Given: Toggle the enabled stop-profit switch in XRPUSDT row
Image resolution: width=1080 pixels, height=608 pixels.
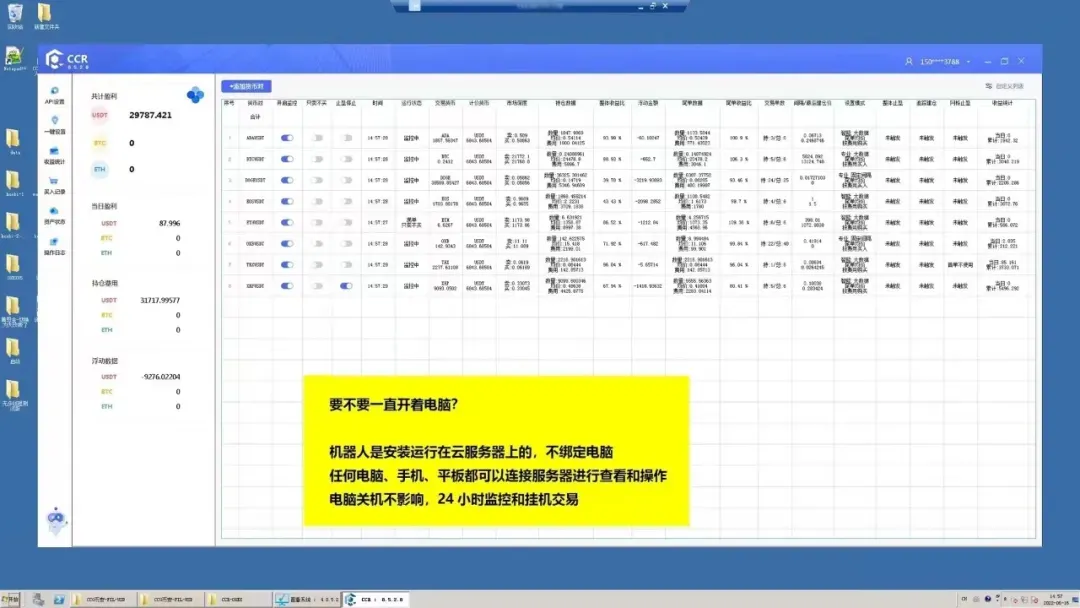Looking at the screenshot, I should [x=346, y=286].
